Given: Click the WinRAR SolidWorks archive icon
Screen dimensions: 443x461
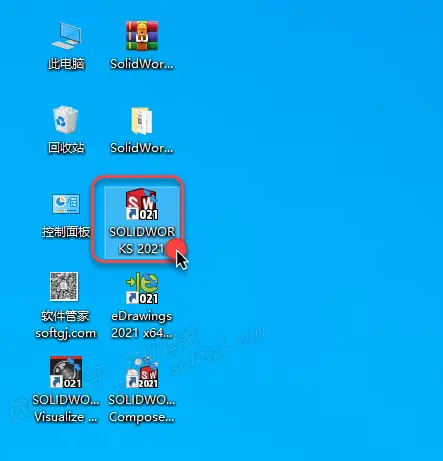Looking at the screenshot, I should (142, 36).
